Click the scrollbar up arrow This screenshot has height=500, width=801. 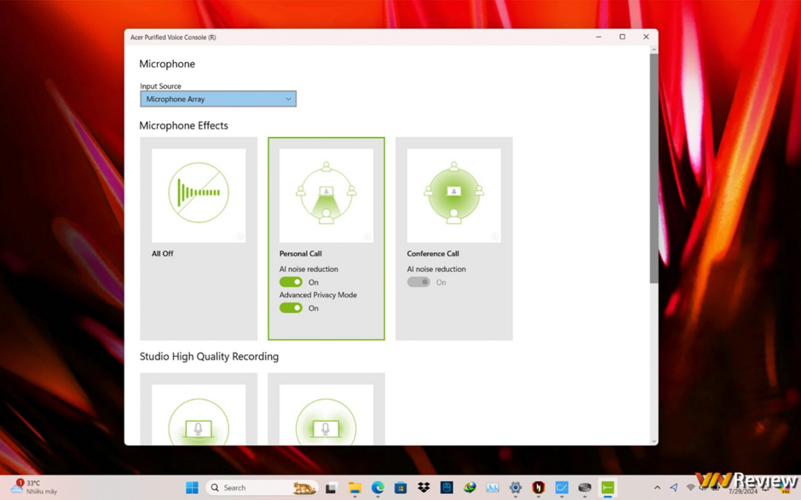tap(654, 50)
